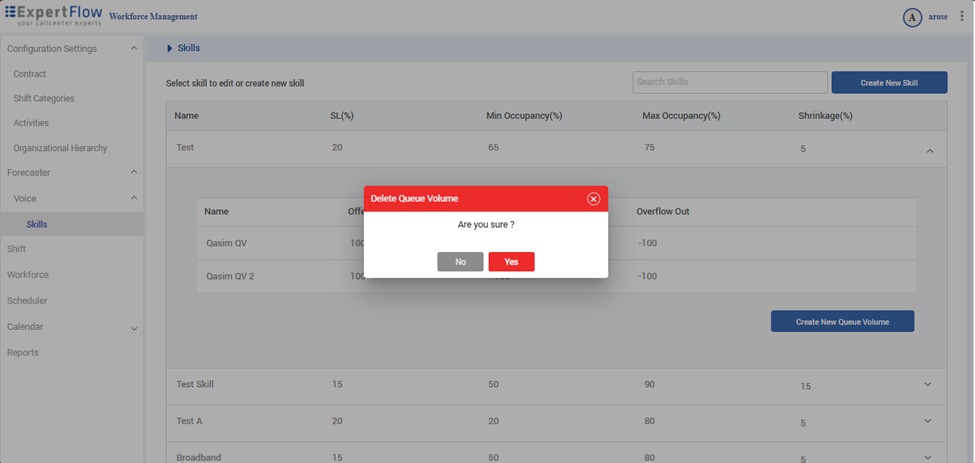975x463 pixels.
Task: Close the Delete Queue Volume dialog
Action: (593, 199)
